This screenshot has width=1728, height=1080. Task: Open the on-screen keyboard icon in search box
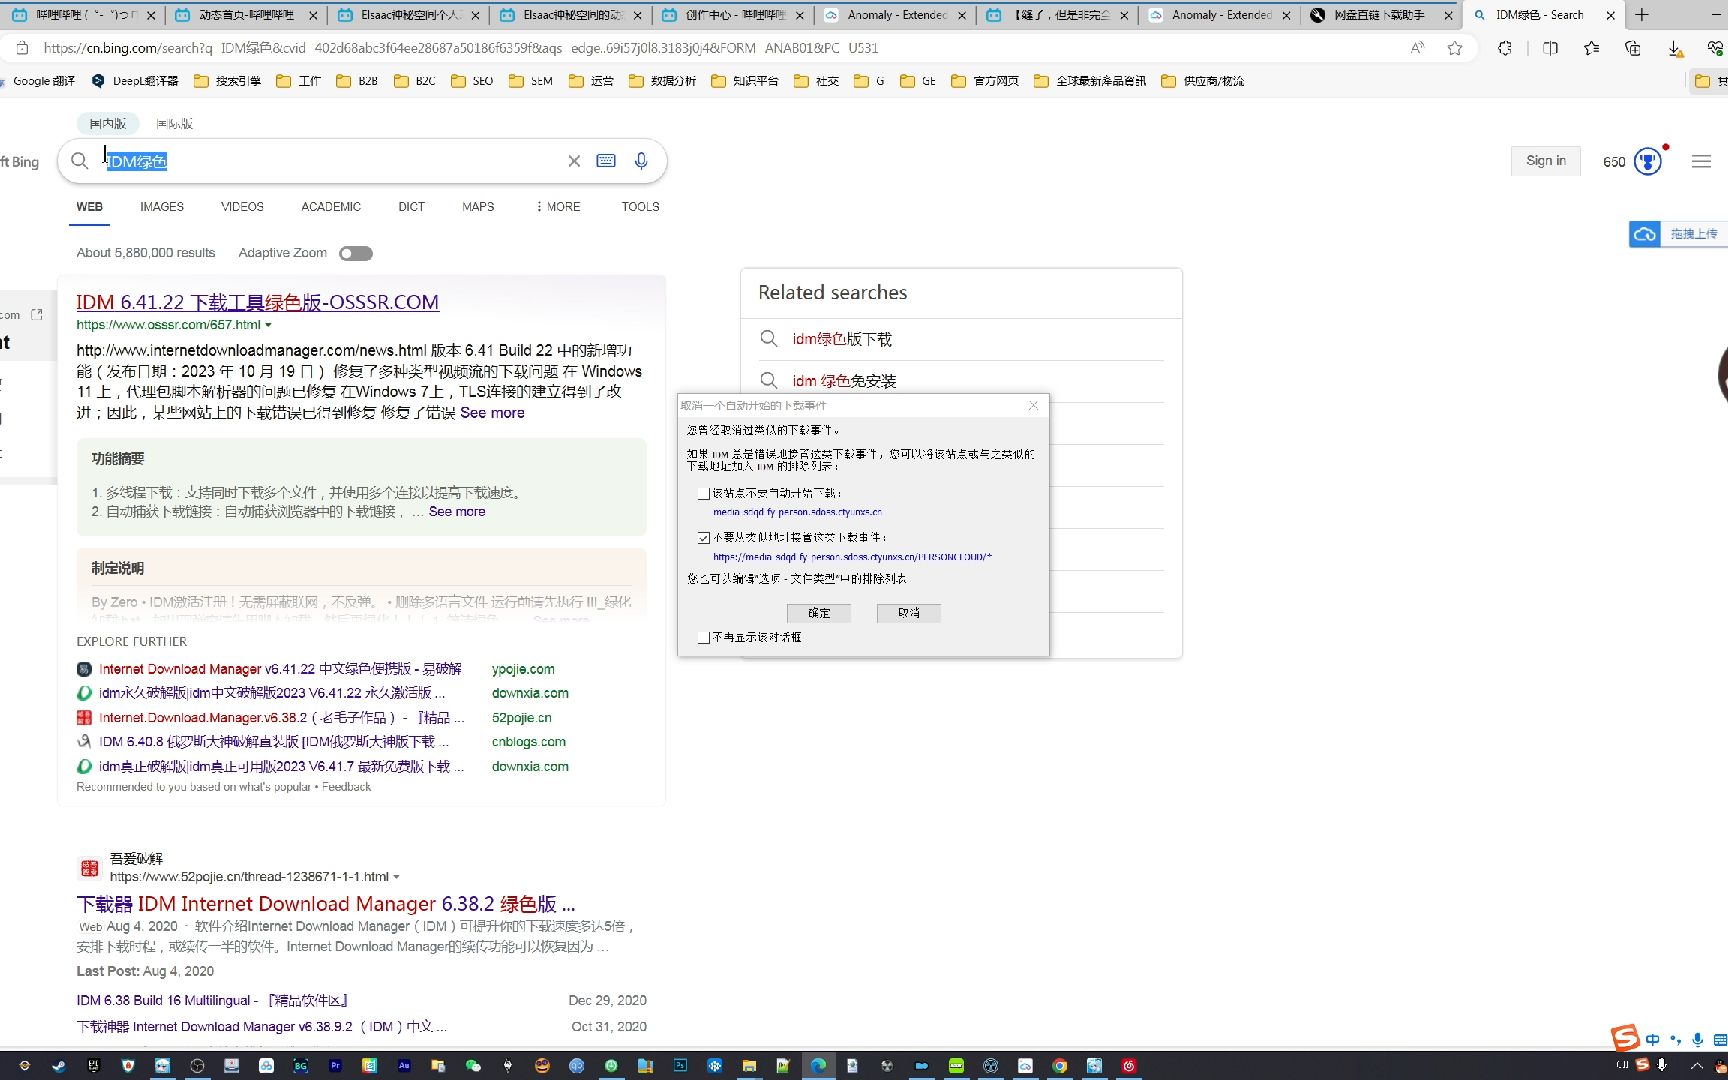[x=606, y=161]
